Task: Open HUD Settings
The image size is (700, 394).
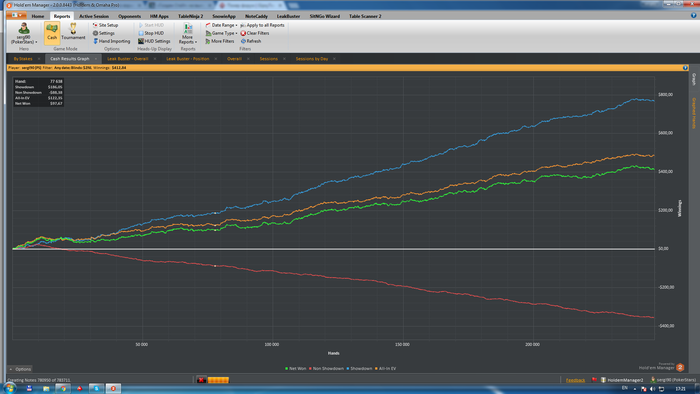Action: [x=154, y=41]
